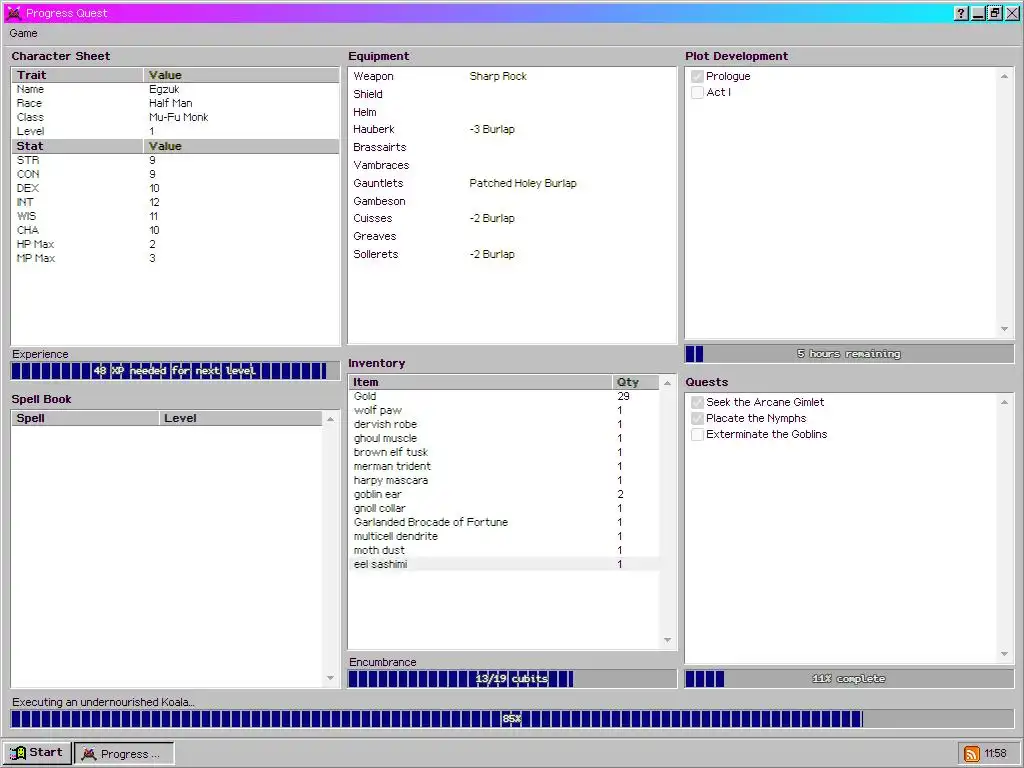Click the Inventory scroll up arrow
This screenshot has width=1024, height=768.
tap(667, 383)
